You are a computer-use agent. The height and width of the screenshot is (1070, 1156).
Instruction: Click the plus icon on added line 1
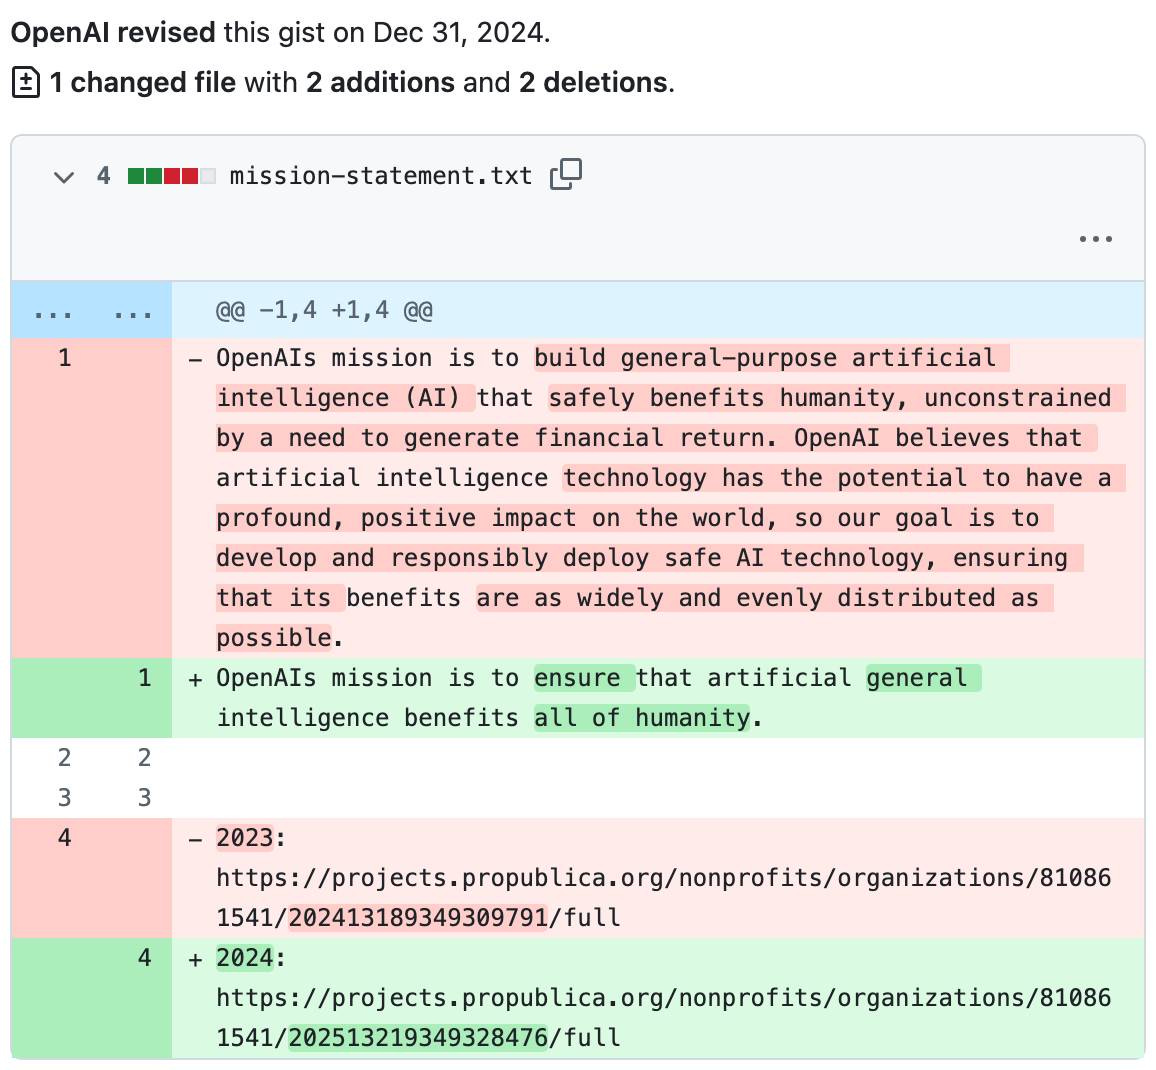point(193,678)
